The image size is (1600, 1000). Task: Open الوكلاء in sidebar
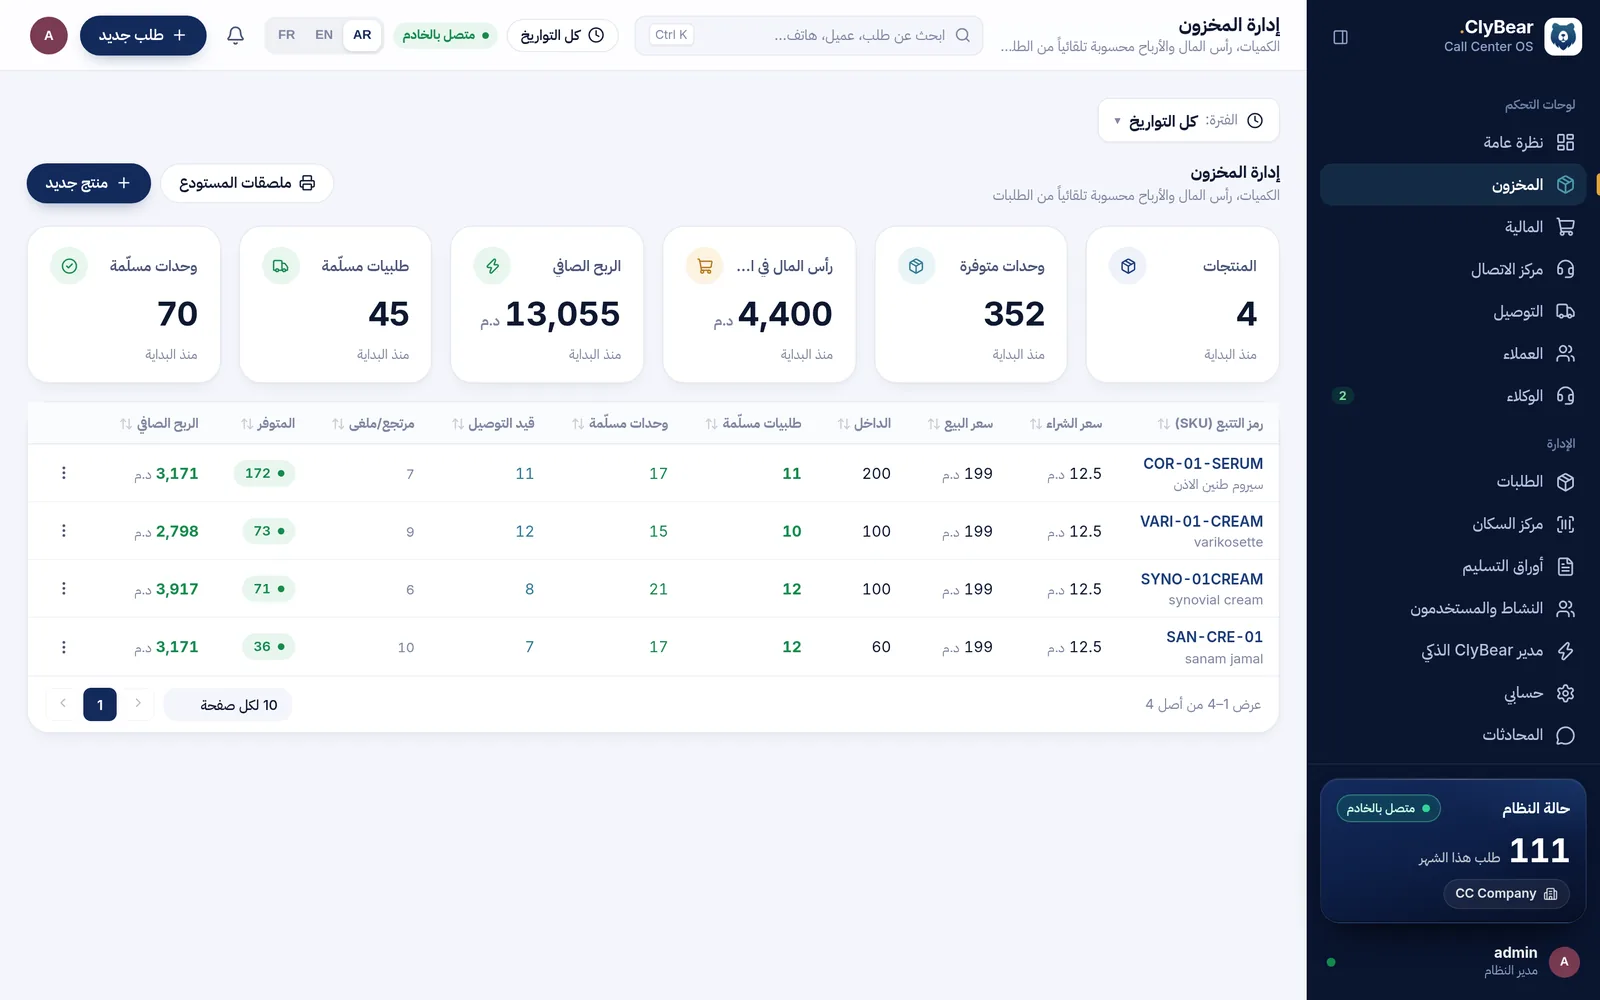point(1453,396)
